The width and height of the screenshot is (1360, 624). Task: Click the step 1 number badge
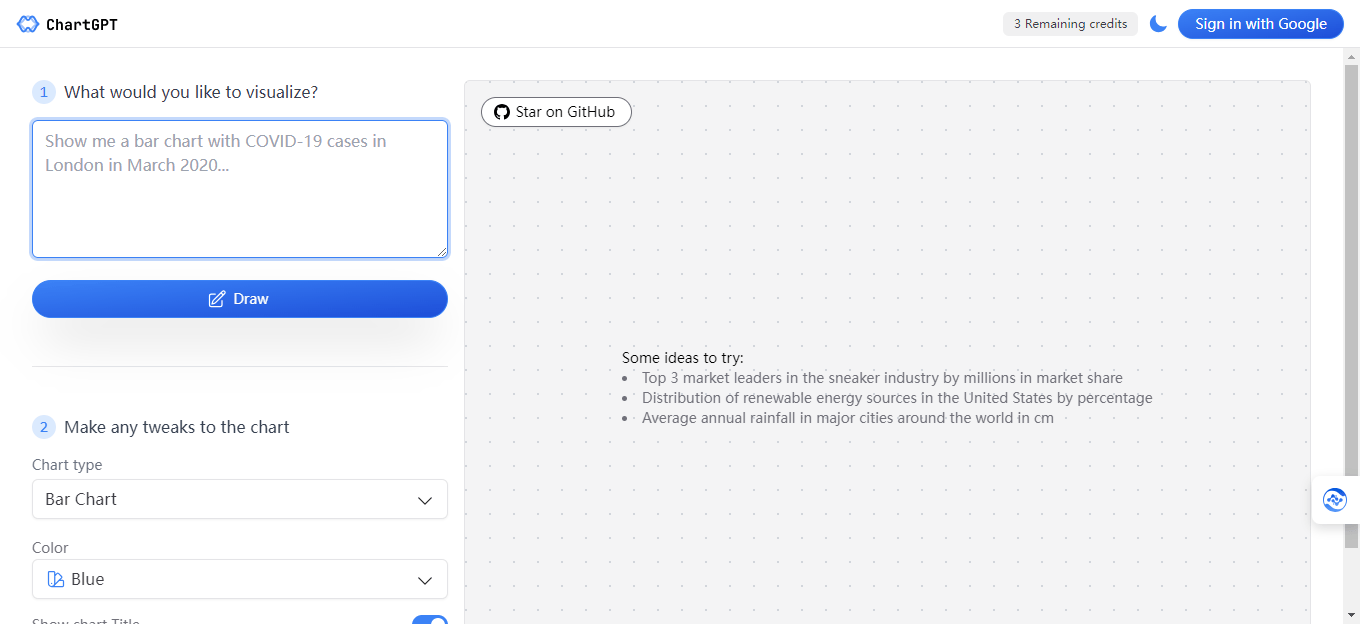pos(44,92)
